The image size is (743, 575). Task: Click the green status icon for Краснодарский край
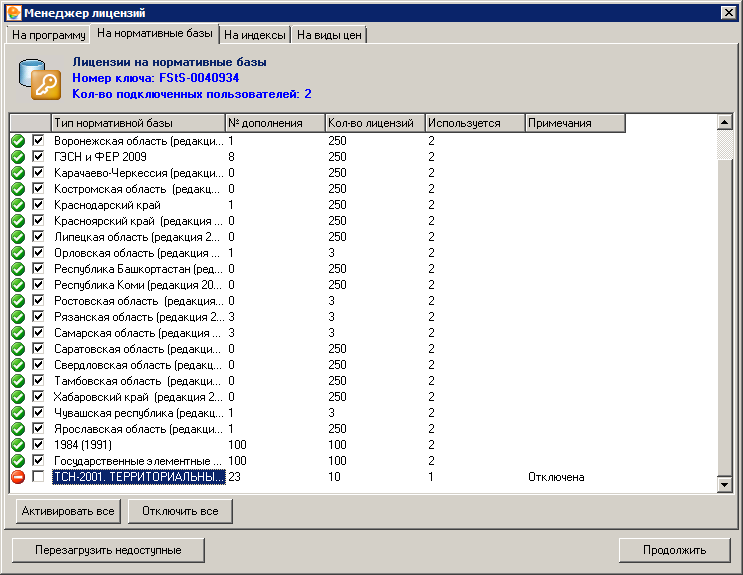pyautogui.click(x=18, y=205)
